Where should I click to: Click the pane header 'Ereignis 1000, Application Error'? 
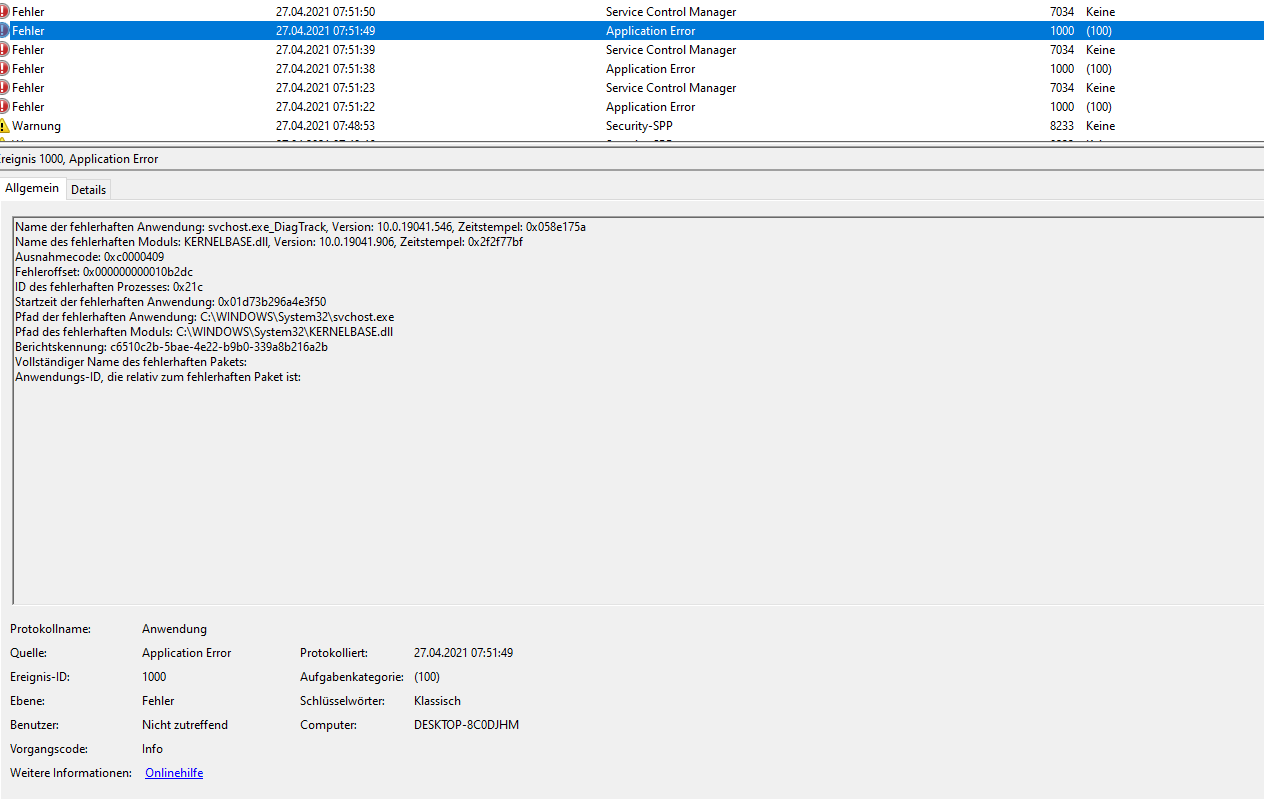tap(79, 159)
